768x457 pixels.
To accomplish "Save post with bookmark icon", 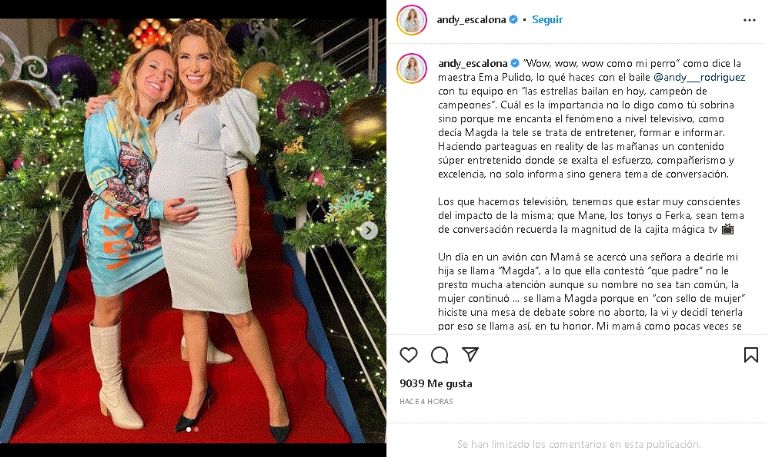I will pos(750,355).
